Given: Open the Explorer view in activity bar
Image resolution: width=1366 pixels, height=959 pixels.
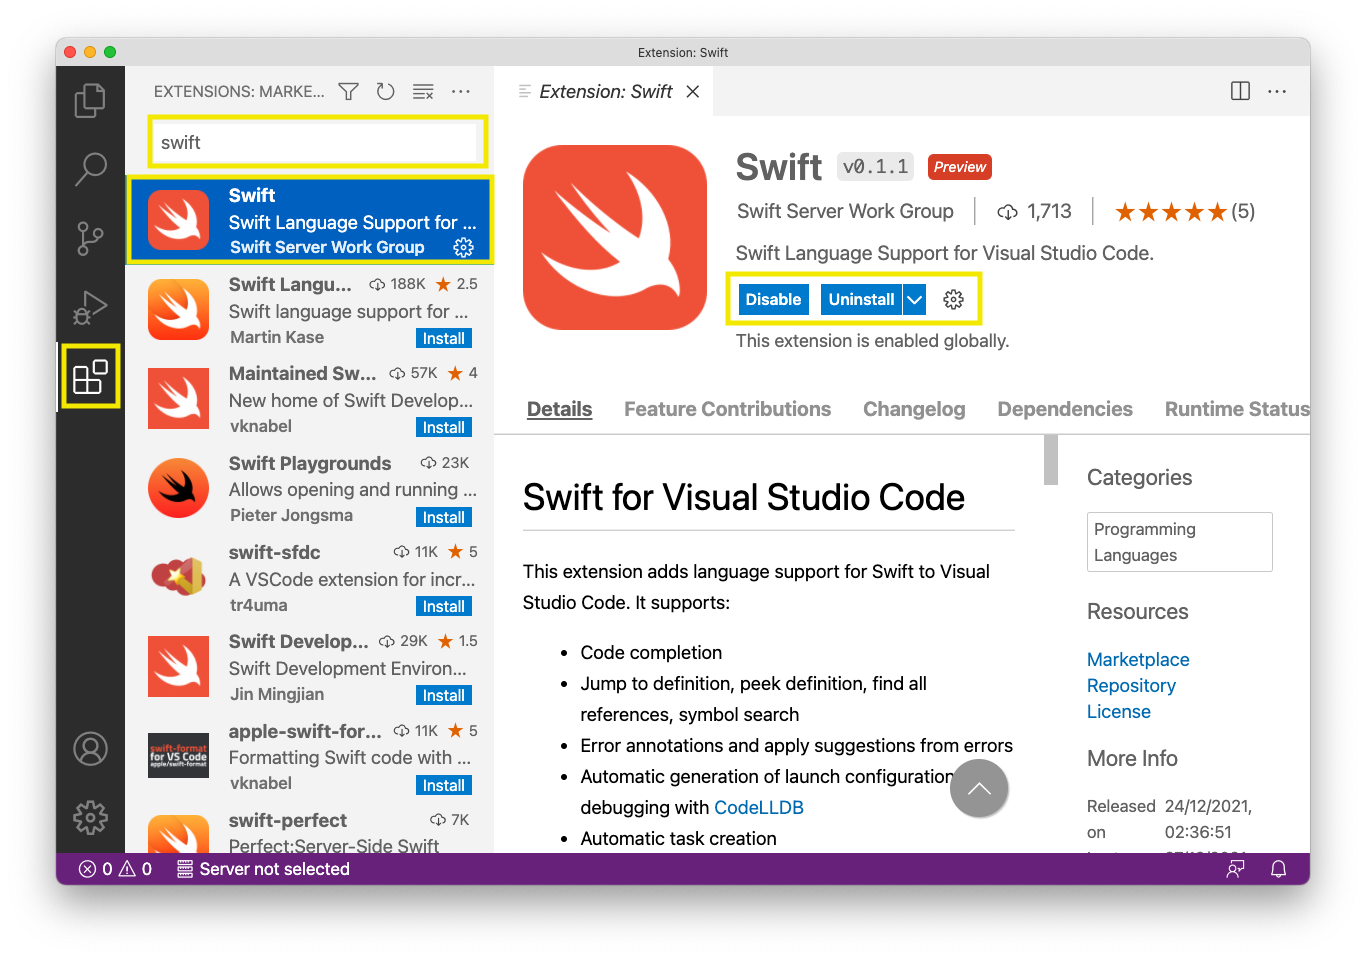Looking at the screenshot, I should [x=90, y=100].
